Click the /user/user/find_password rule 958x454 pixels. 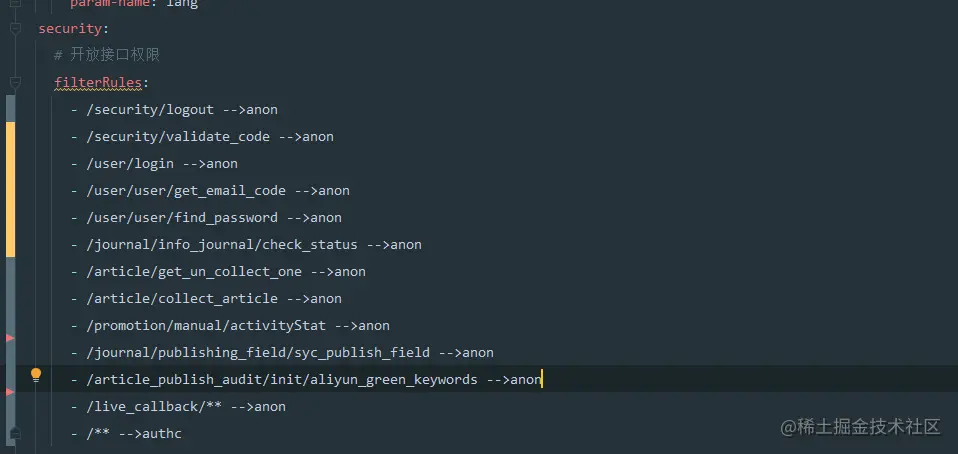pos(214,217)
